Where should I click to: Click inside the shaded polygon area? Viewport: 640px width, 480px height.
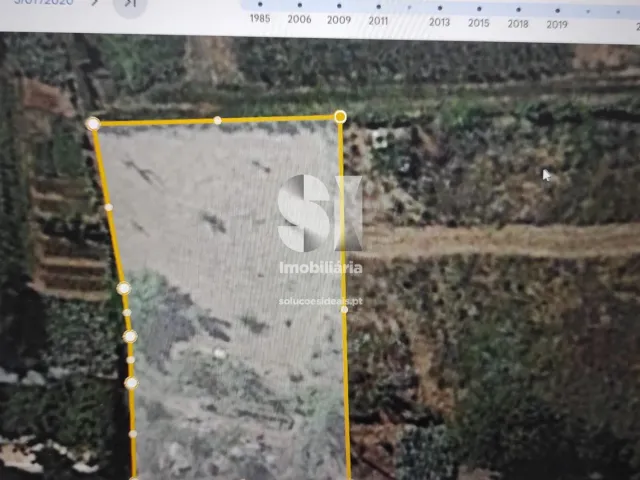230,280
